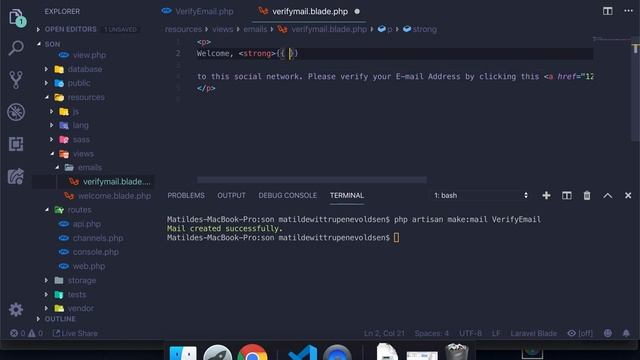Switch to the PROBLEMS panel tab
This screenshot has height=360, width=640.
click(186, 196)
